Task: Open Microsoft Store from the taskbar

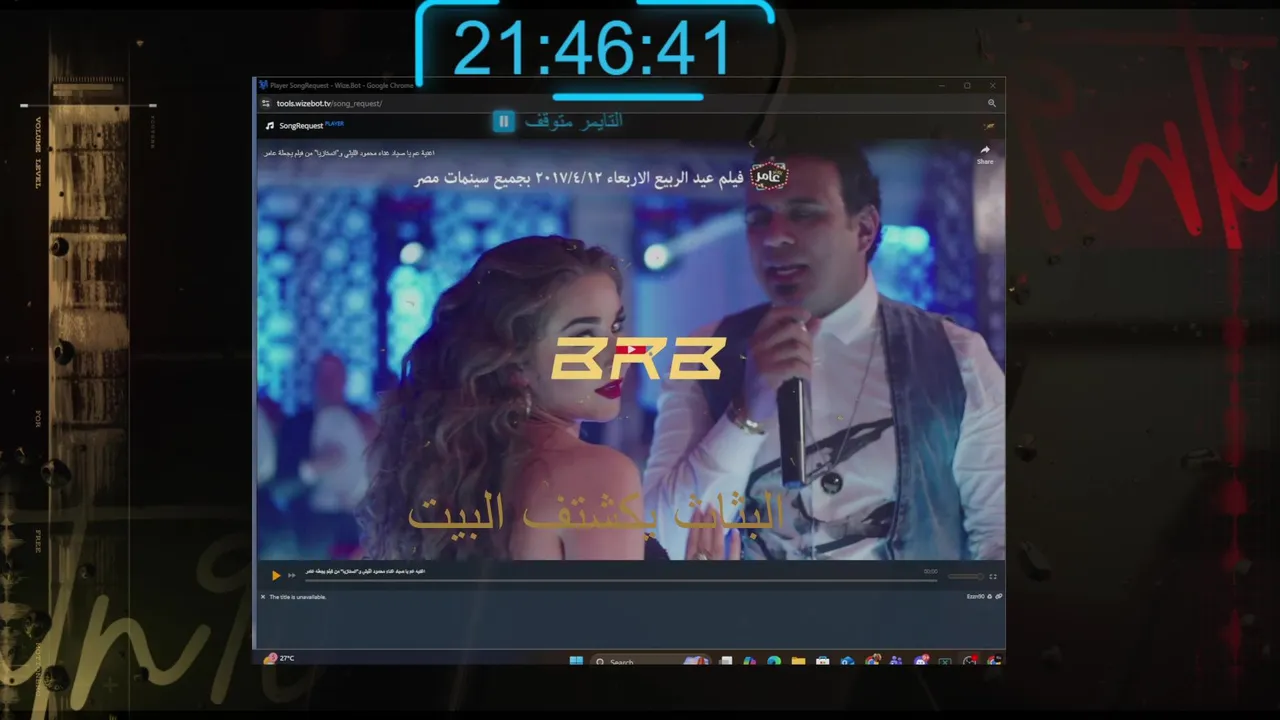Action: pyautogui.click(x=822, y=661)
